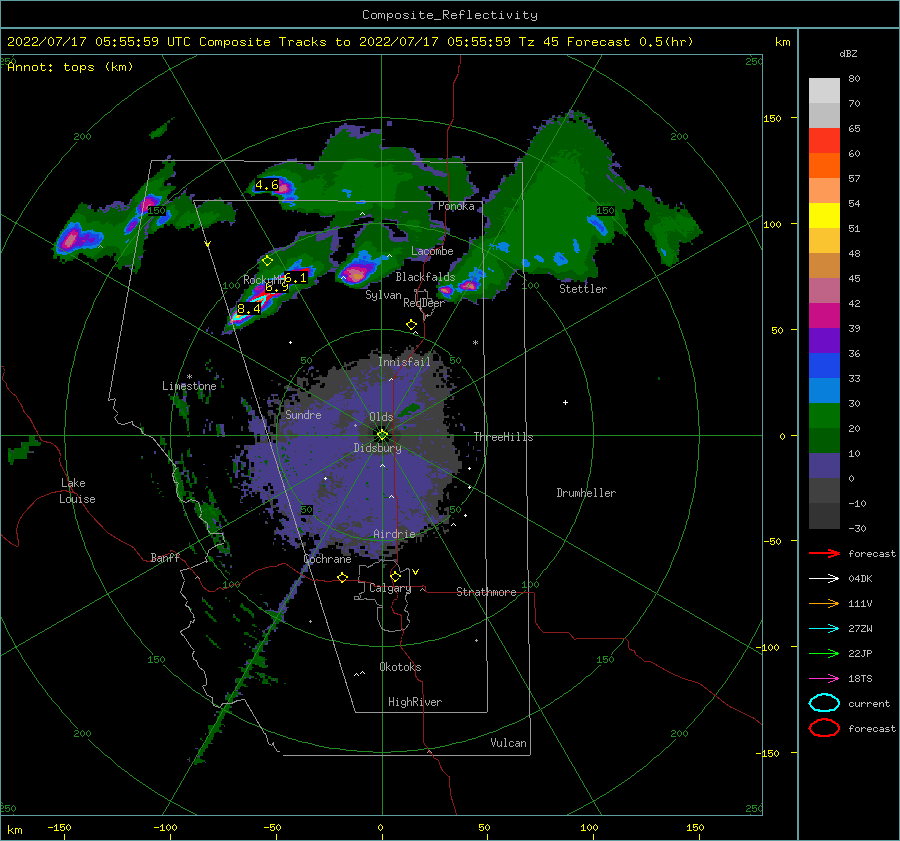Pick the magenta swatch between 42 and 39 dBZ
This screenshot has height=841, width=900.
[x=824, y=316]
